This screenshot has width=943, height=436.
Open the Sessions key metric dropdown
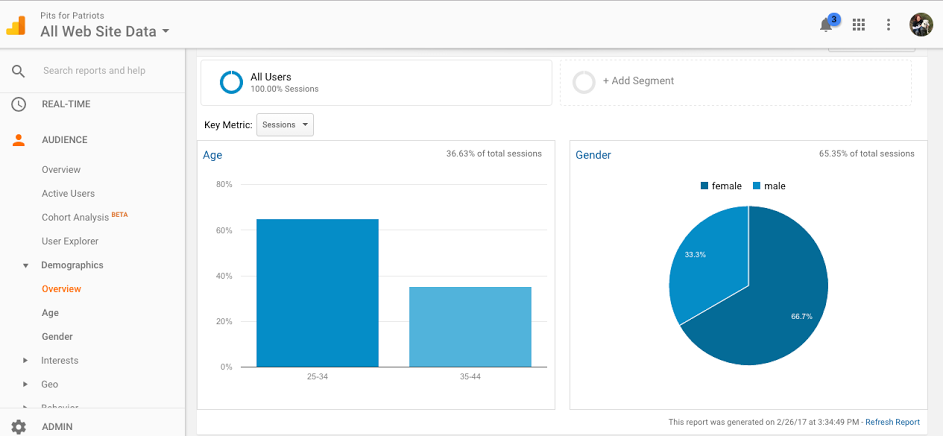point(285,125)
